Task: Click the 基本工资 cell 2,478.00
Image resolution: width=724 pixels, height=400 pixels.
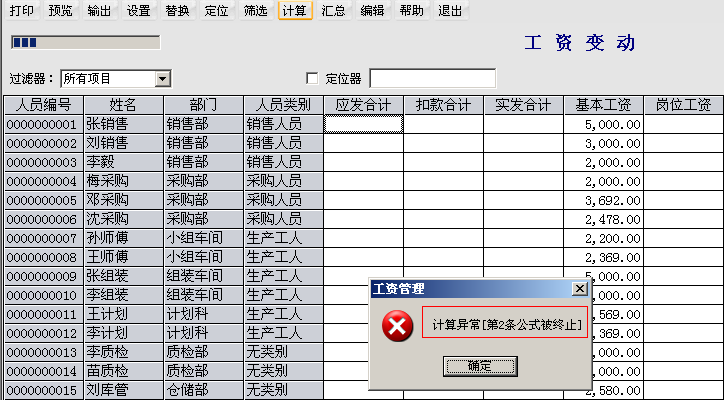Action: (x=603, y=219)
